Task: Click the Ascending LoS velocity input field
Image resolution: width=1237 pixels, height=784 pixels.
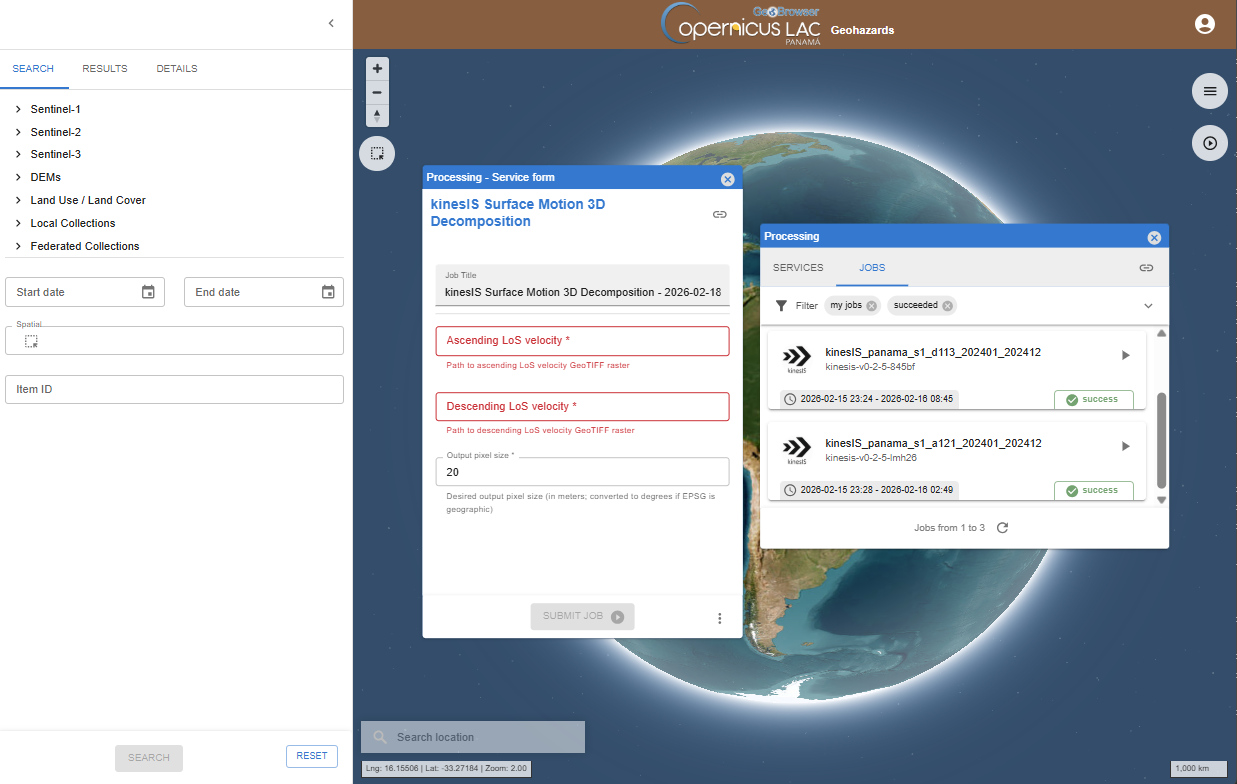Action: coord(582,341)
